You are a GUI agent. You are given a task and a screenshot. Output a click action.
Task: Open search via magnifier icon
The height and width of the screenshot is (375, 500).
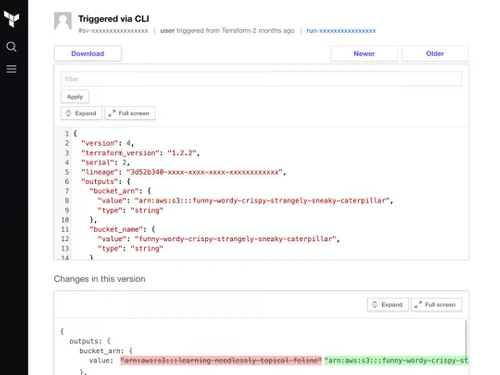point(11,47)
